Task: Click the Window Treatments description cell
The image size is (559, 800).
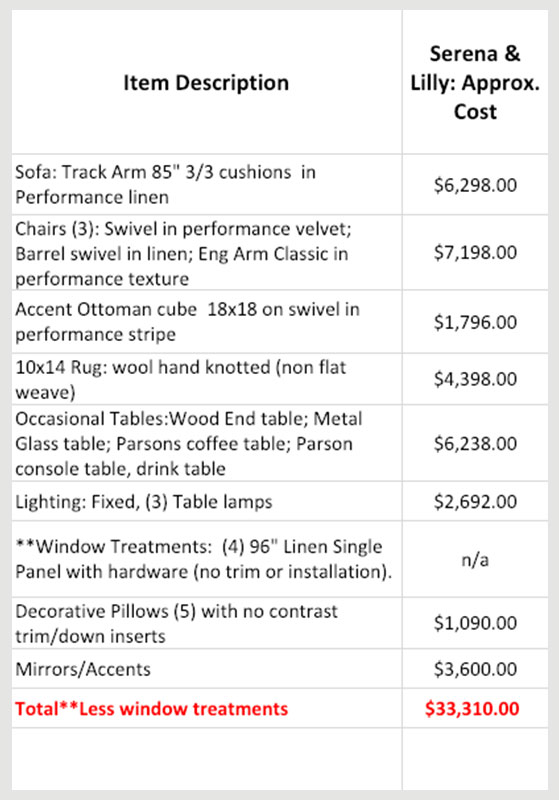Action: [x=207, y=559]
